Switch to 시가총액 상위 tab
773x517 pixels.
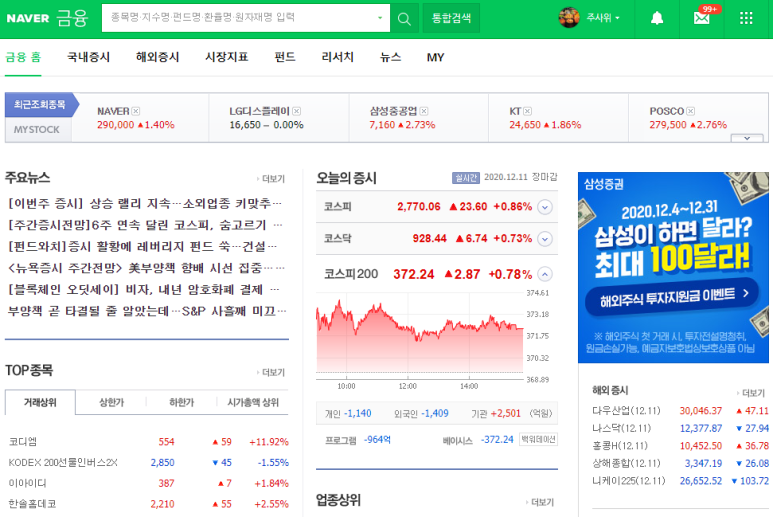pyautogui.click(x=253, y=403)
